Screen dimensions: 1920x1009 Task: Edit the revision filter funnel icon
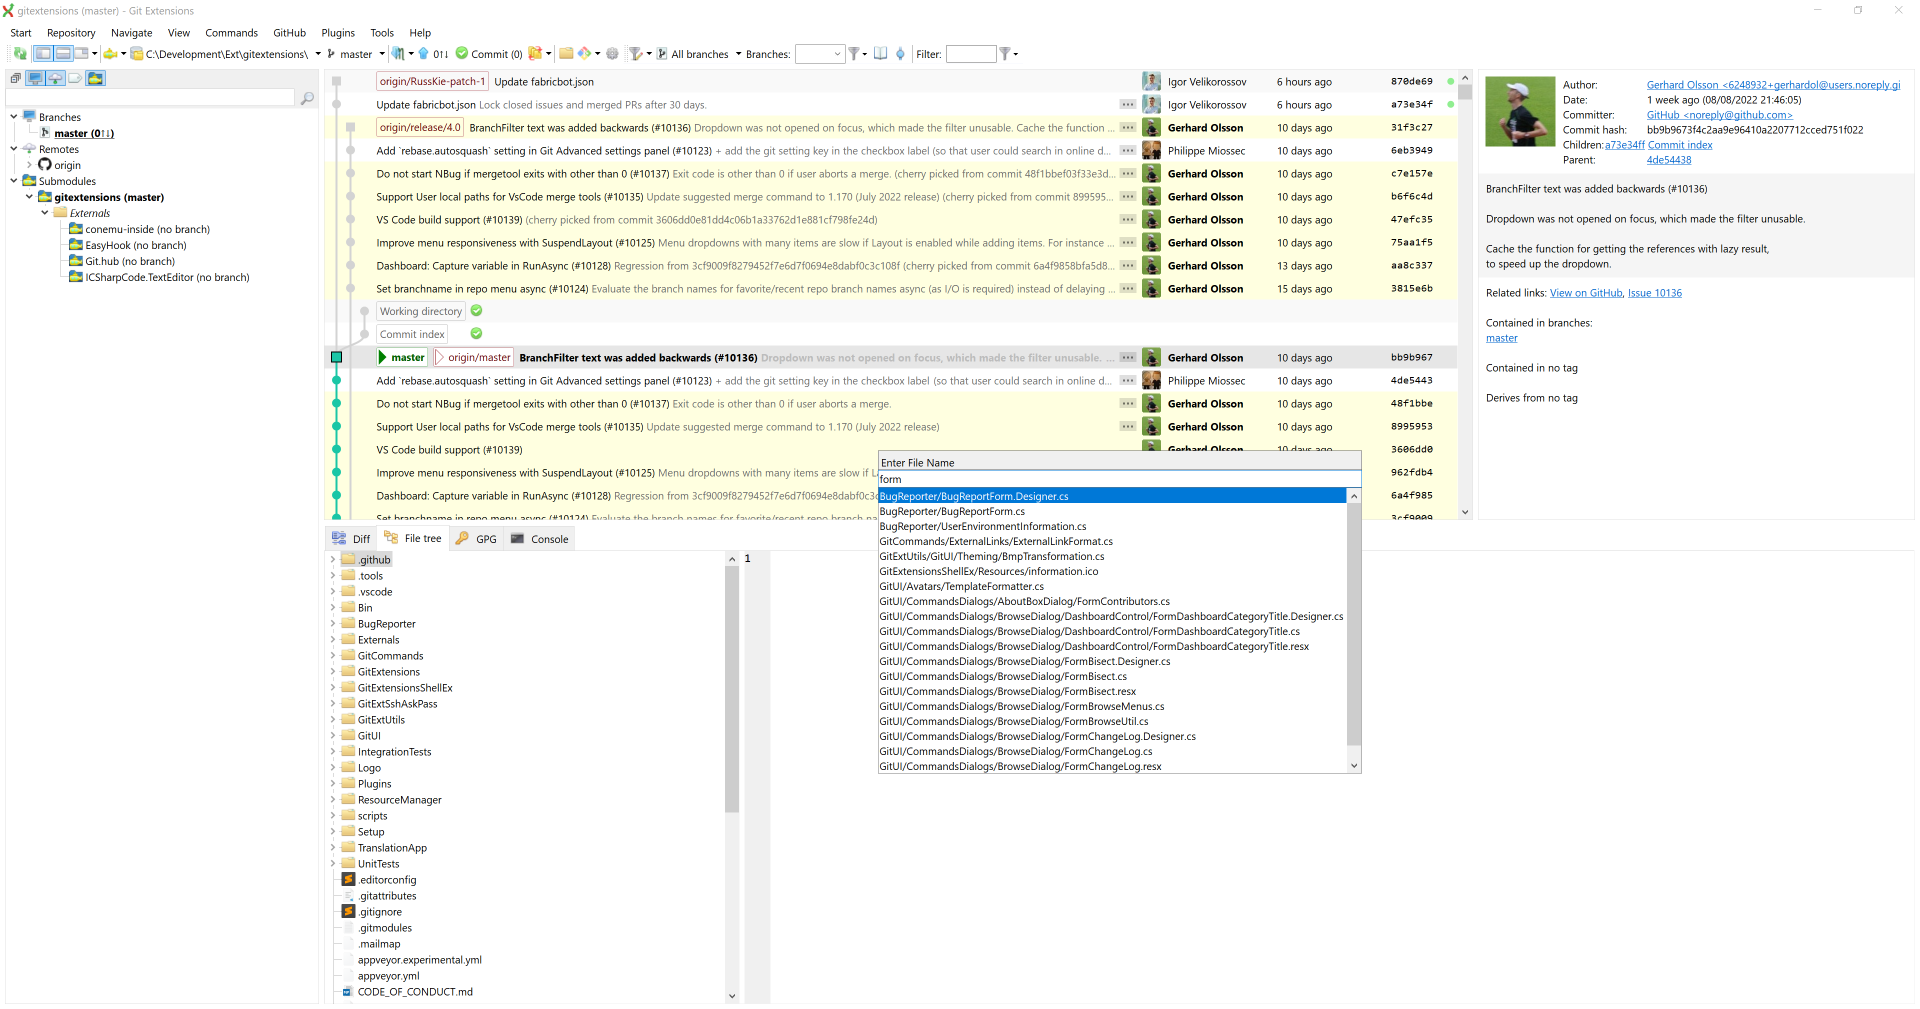pyautogui.click(x=634, y=54)
